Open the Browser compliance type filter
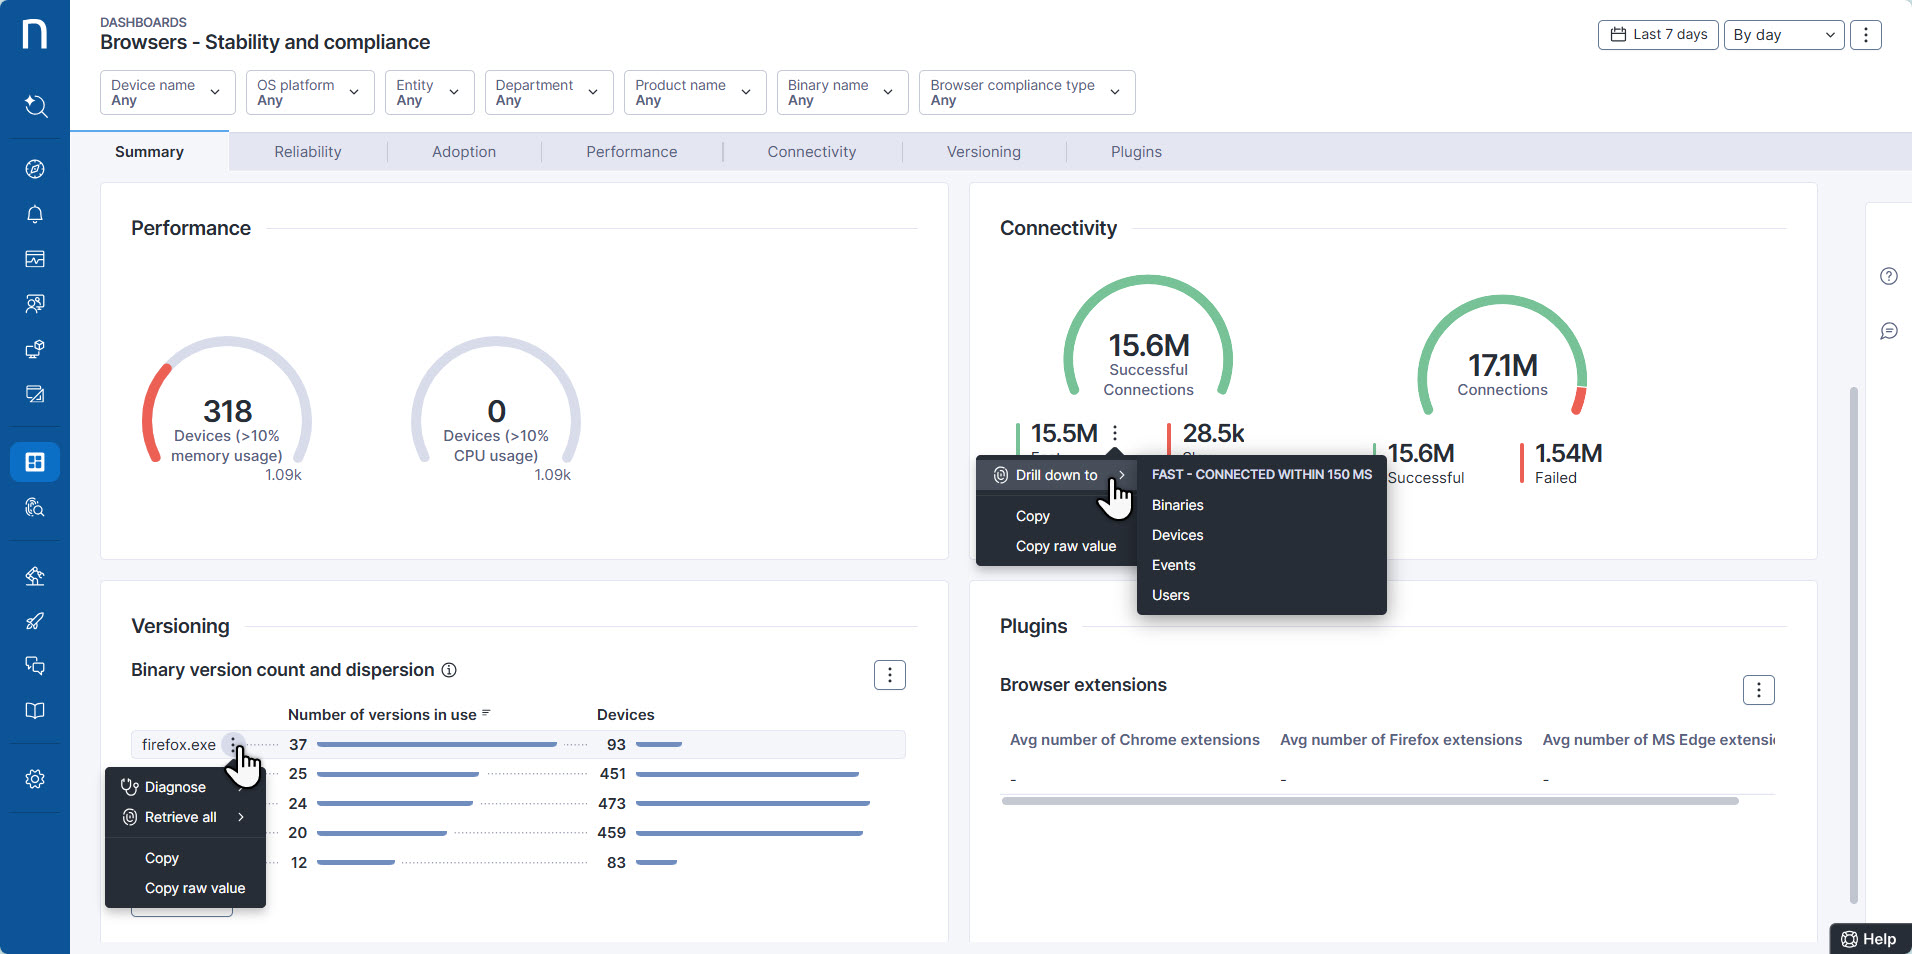 point(1026,92)
